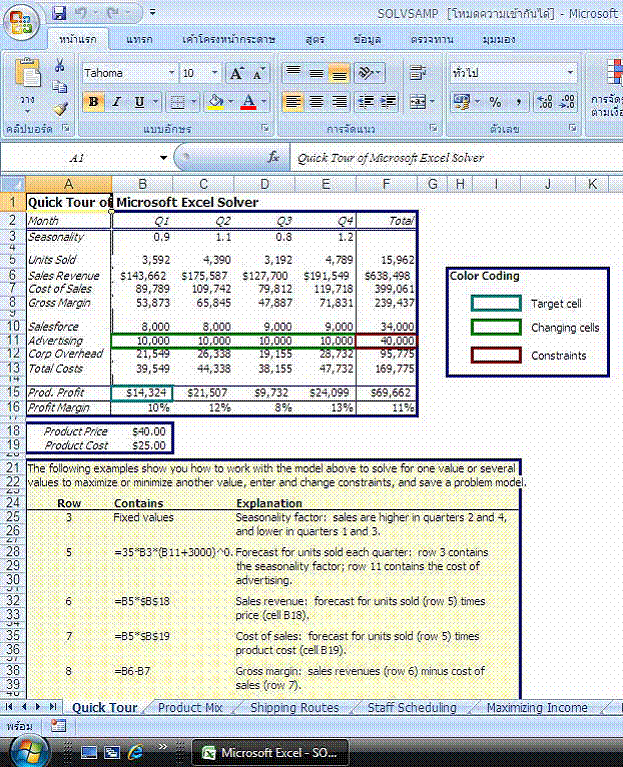Screen dimensions: 623x767
Task: Toggle Underline formatting
Action: point(139,102)
